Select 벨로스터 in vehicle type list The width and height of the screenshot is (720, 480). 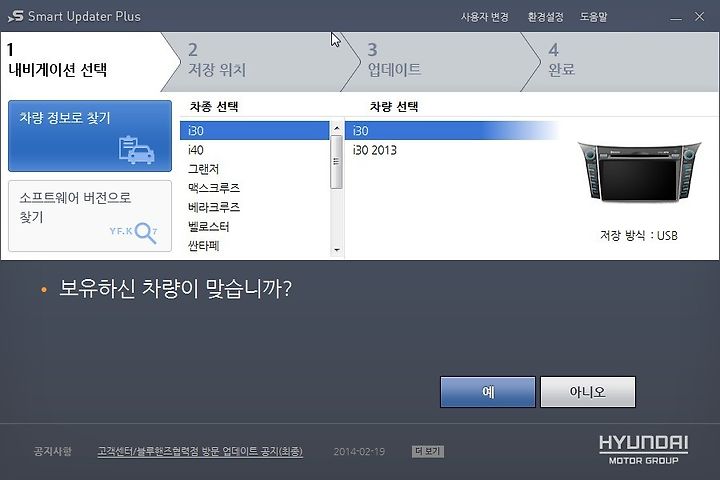[x=255, y=226]
